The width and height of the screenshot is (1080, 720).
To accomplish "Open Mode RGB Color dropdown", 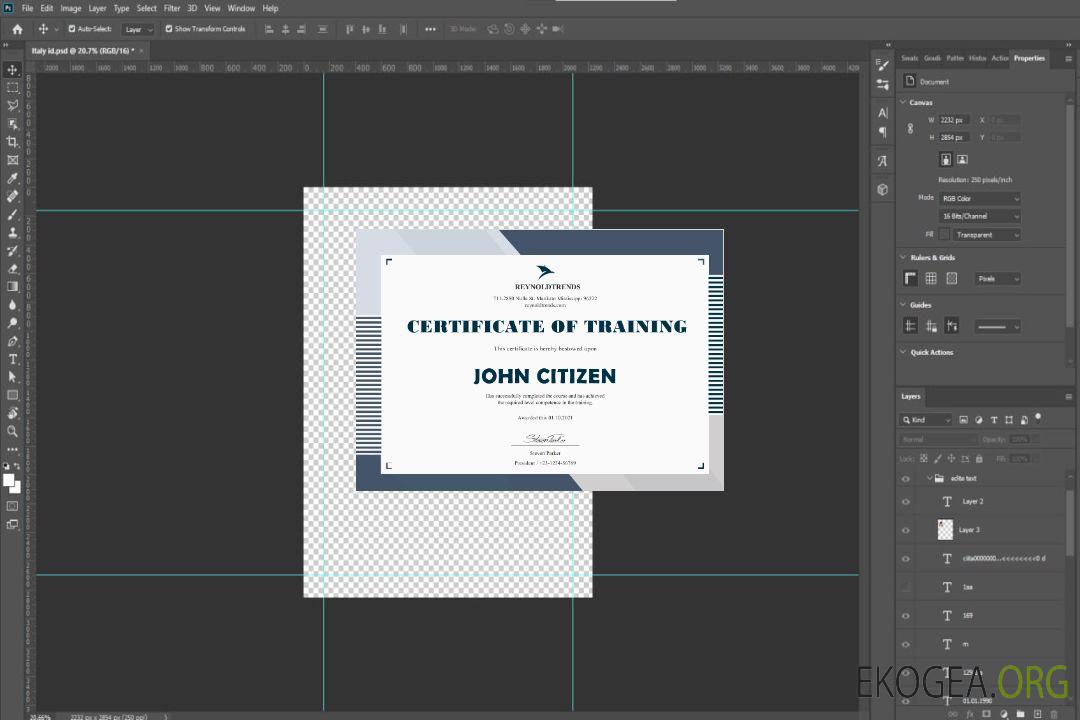I will (979, 198).
